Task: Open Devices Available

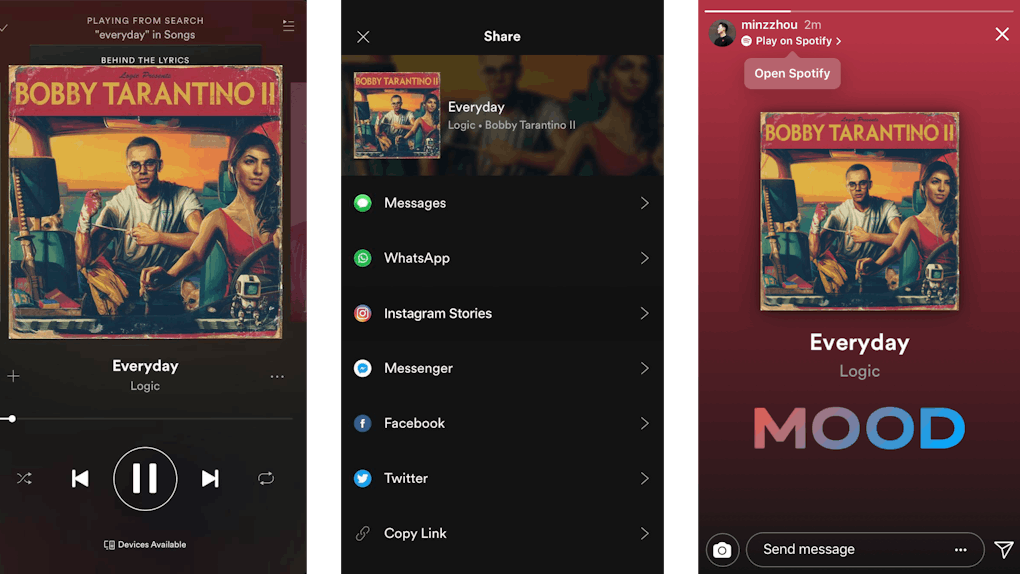Action: [145, 545]
